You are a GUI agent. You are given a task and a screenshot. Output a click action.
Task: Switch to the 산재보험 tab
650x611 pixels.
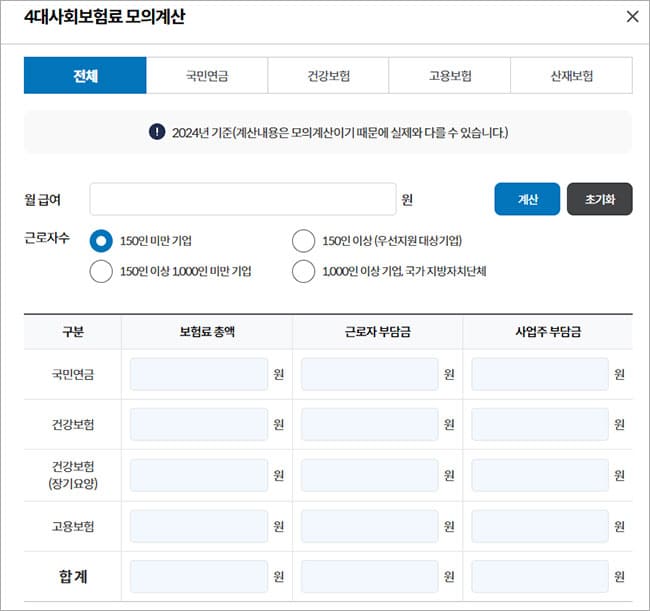click(x=571, y=75)
